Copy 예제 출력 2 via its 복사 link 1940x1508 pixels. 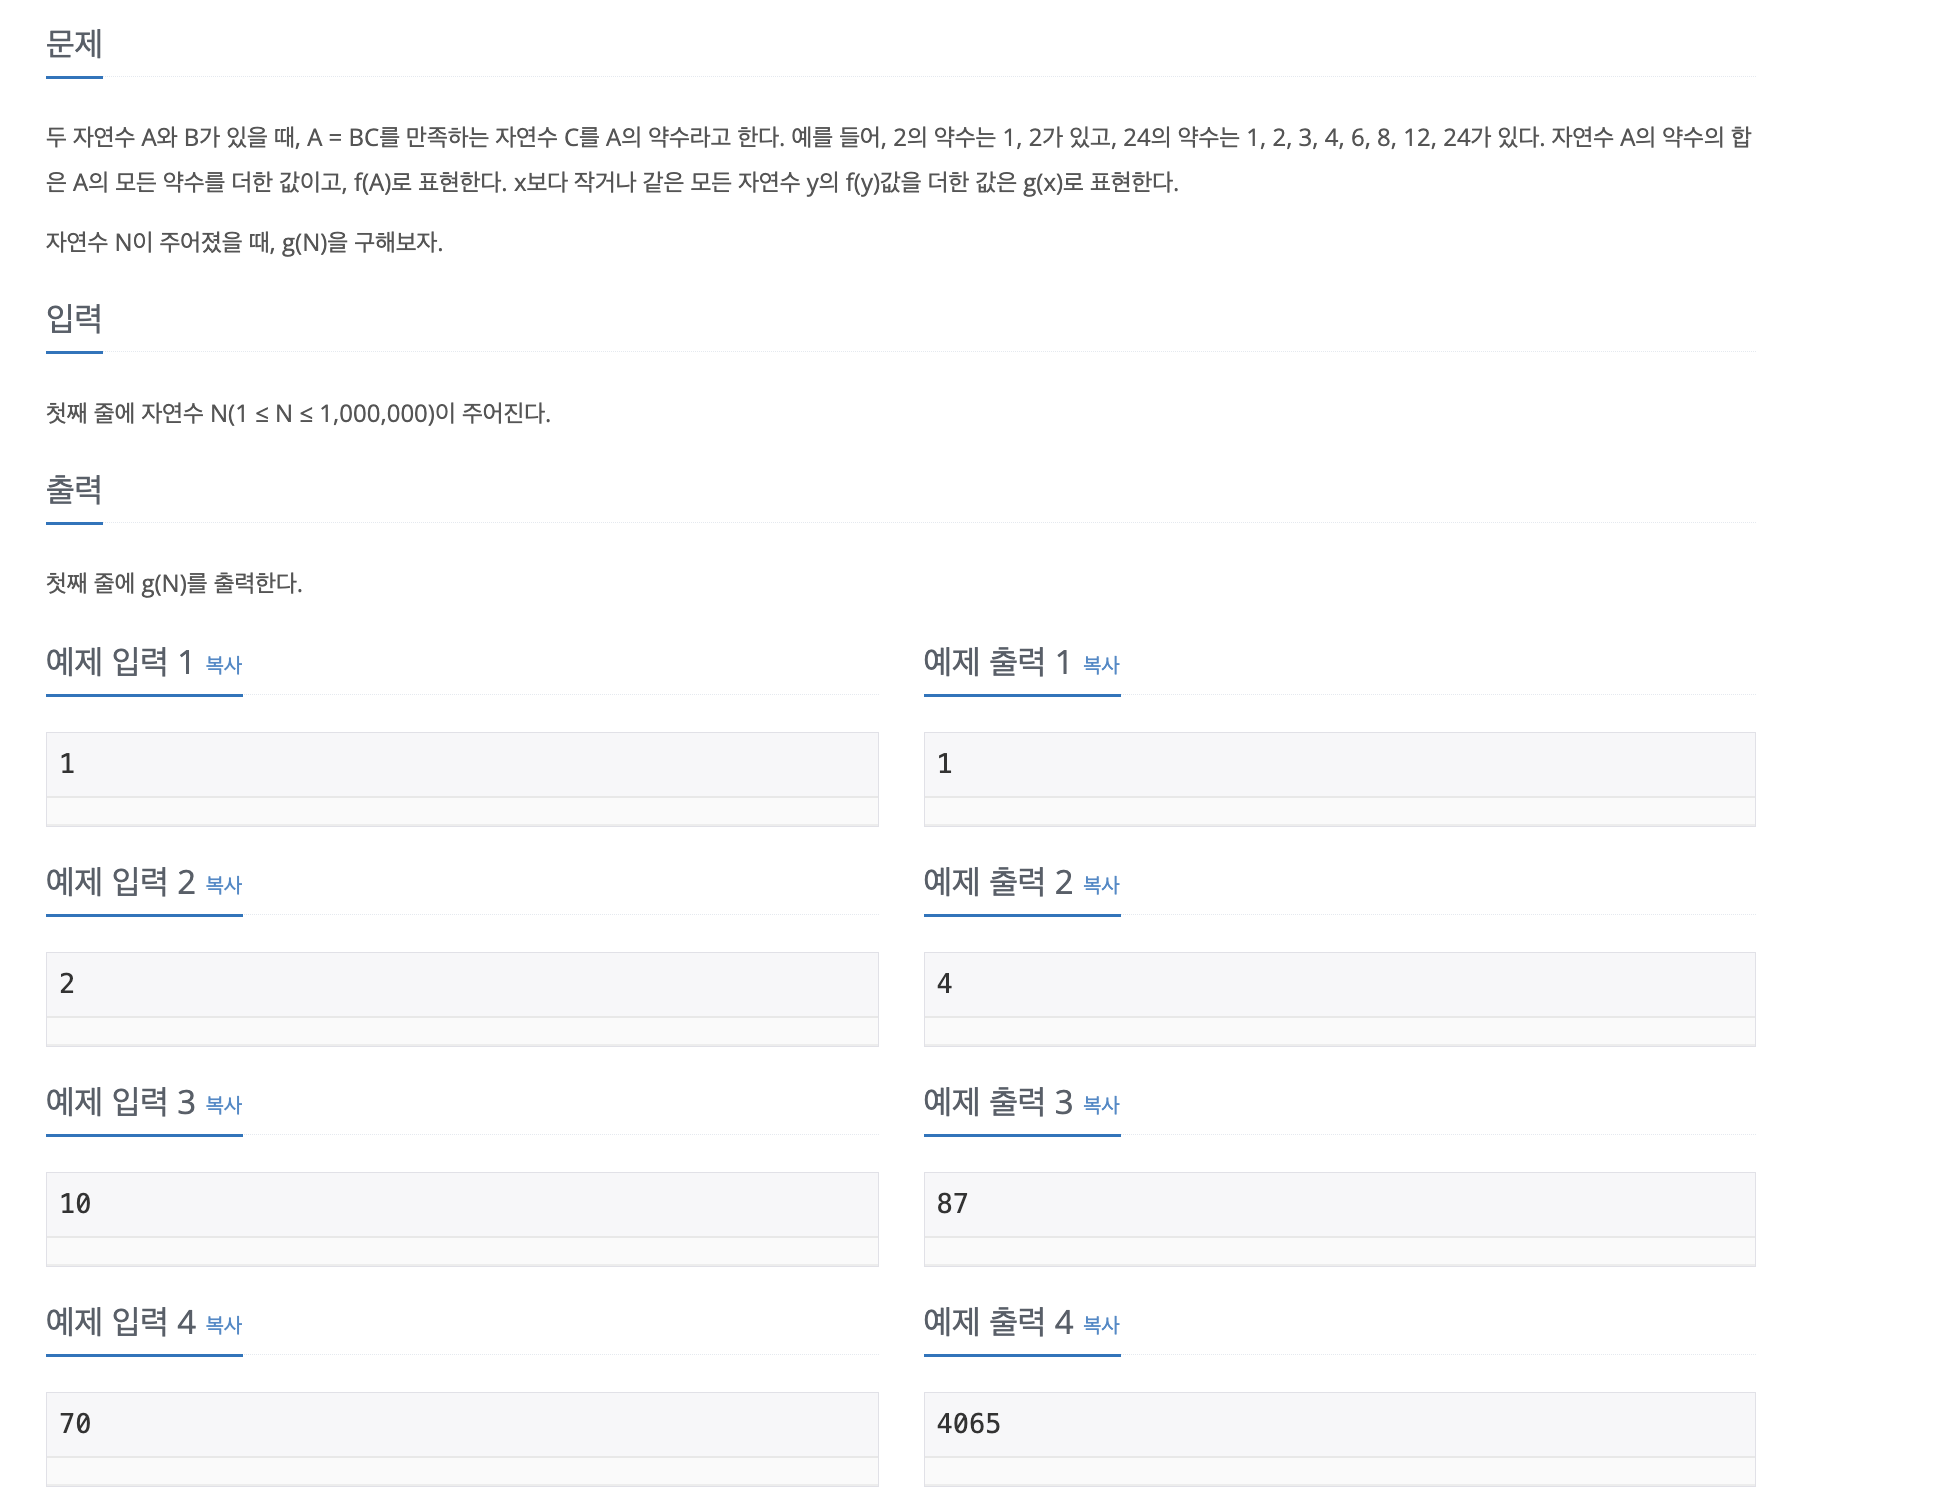(x=1101, y=885)
